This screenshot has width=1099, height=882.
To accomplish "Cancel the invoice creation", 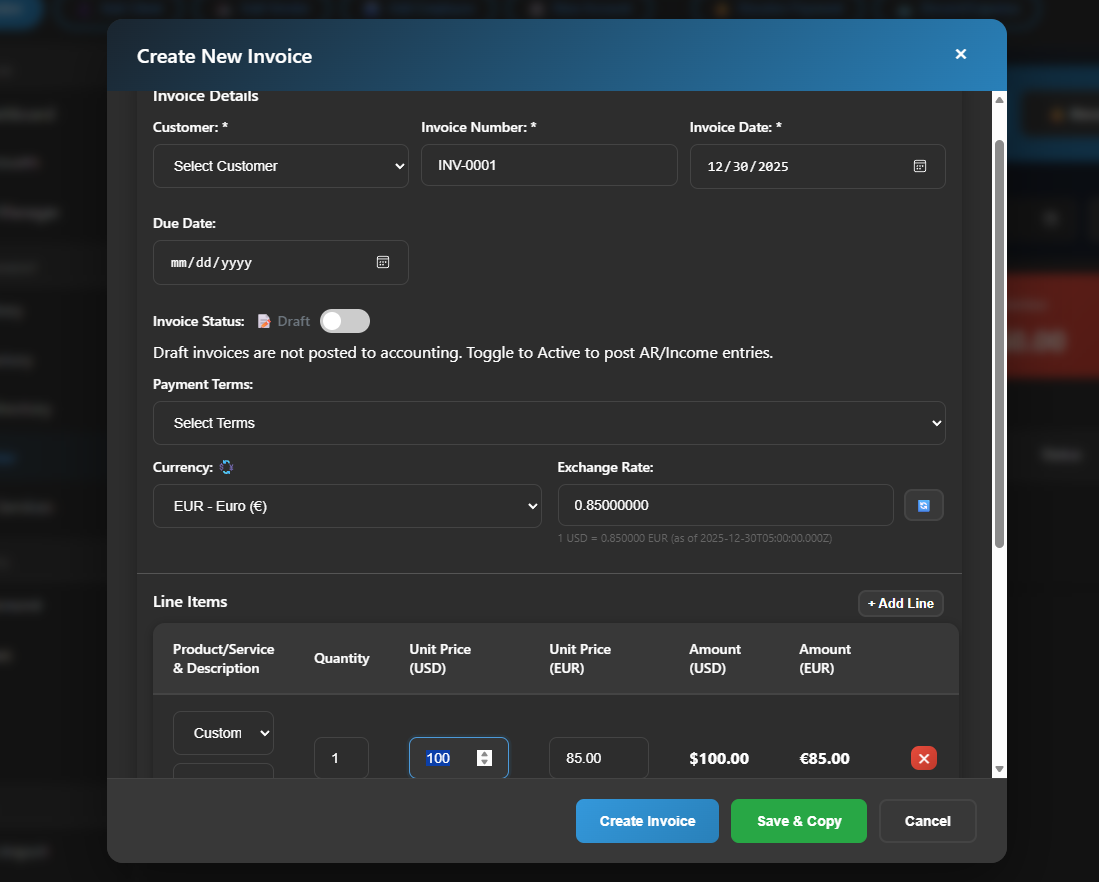I will pos(927,821).
